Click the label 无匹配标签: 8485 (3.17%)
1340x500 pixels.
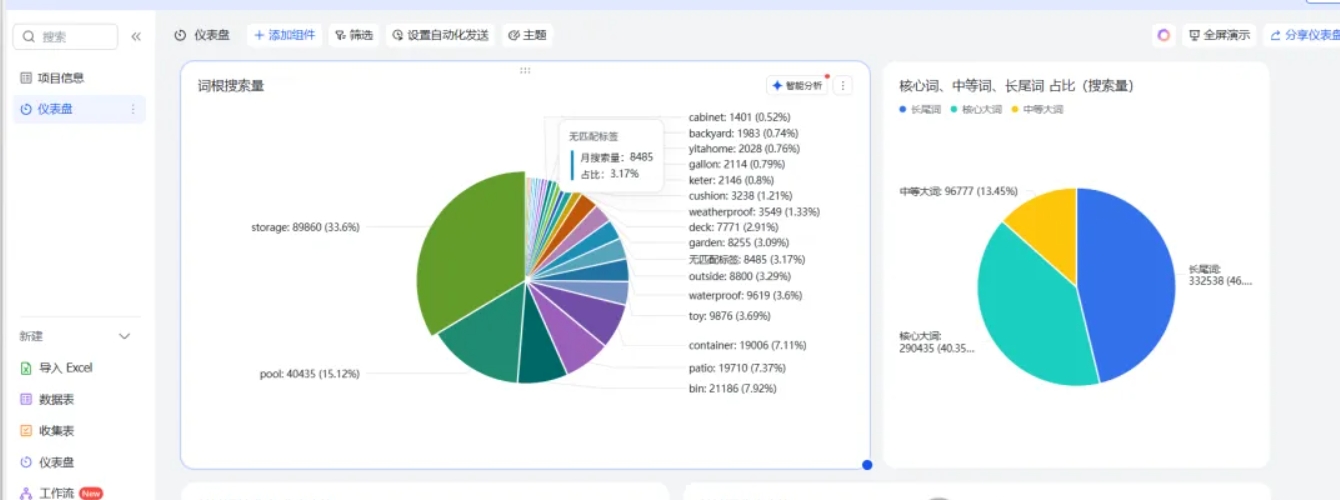click(746, 259)
